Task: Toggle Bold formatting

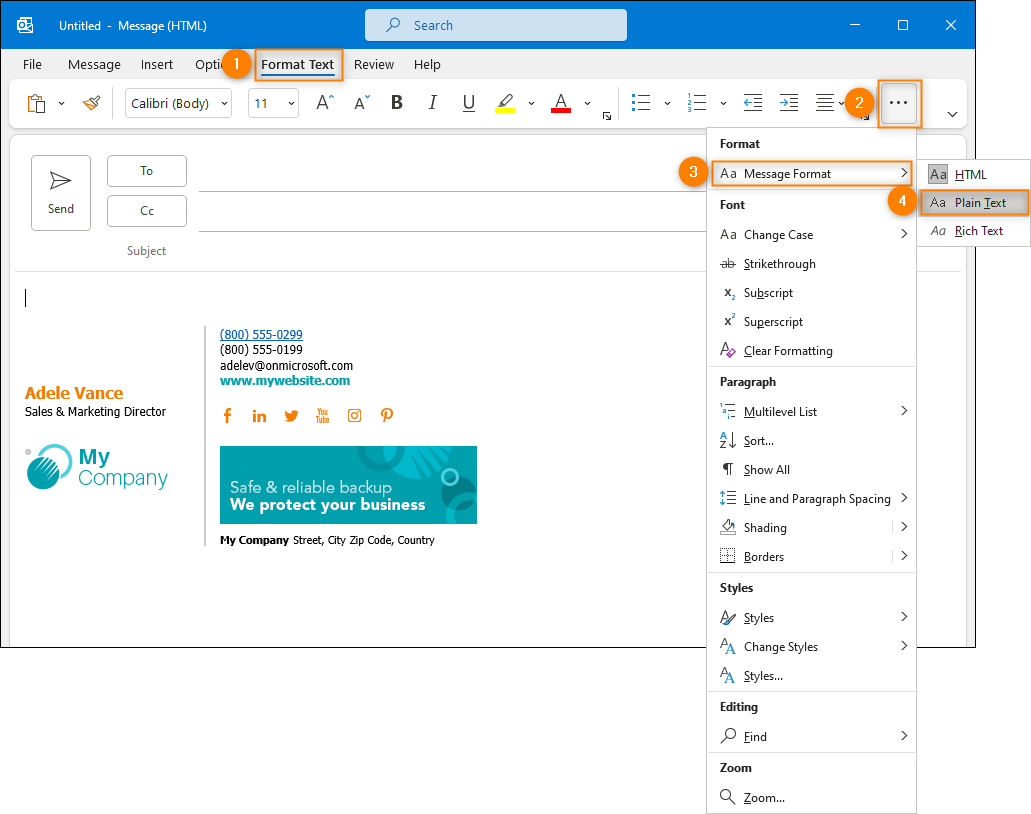Action: pyautogui.click(x=396, y=103)
